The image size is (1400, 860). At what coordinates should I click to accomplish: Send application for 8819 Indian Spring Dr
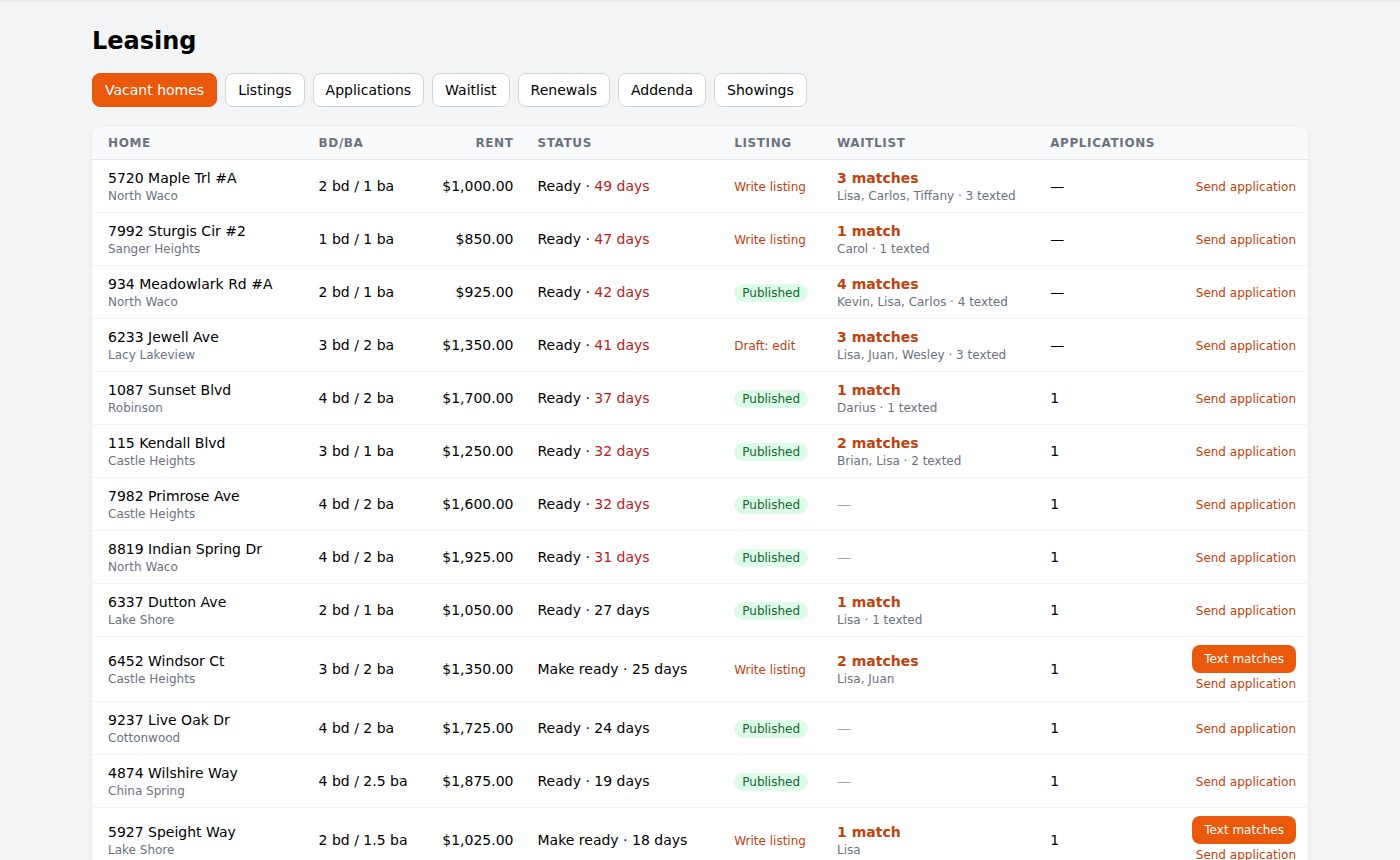(1245, 558)
